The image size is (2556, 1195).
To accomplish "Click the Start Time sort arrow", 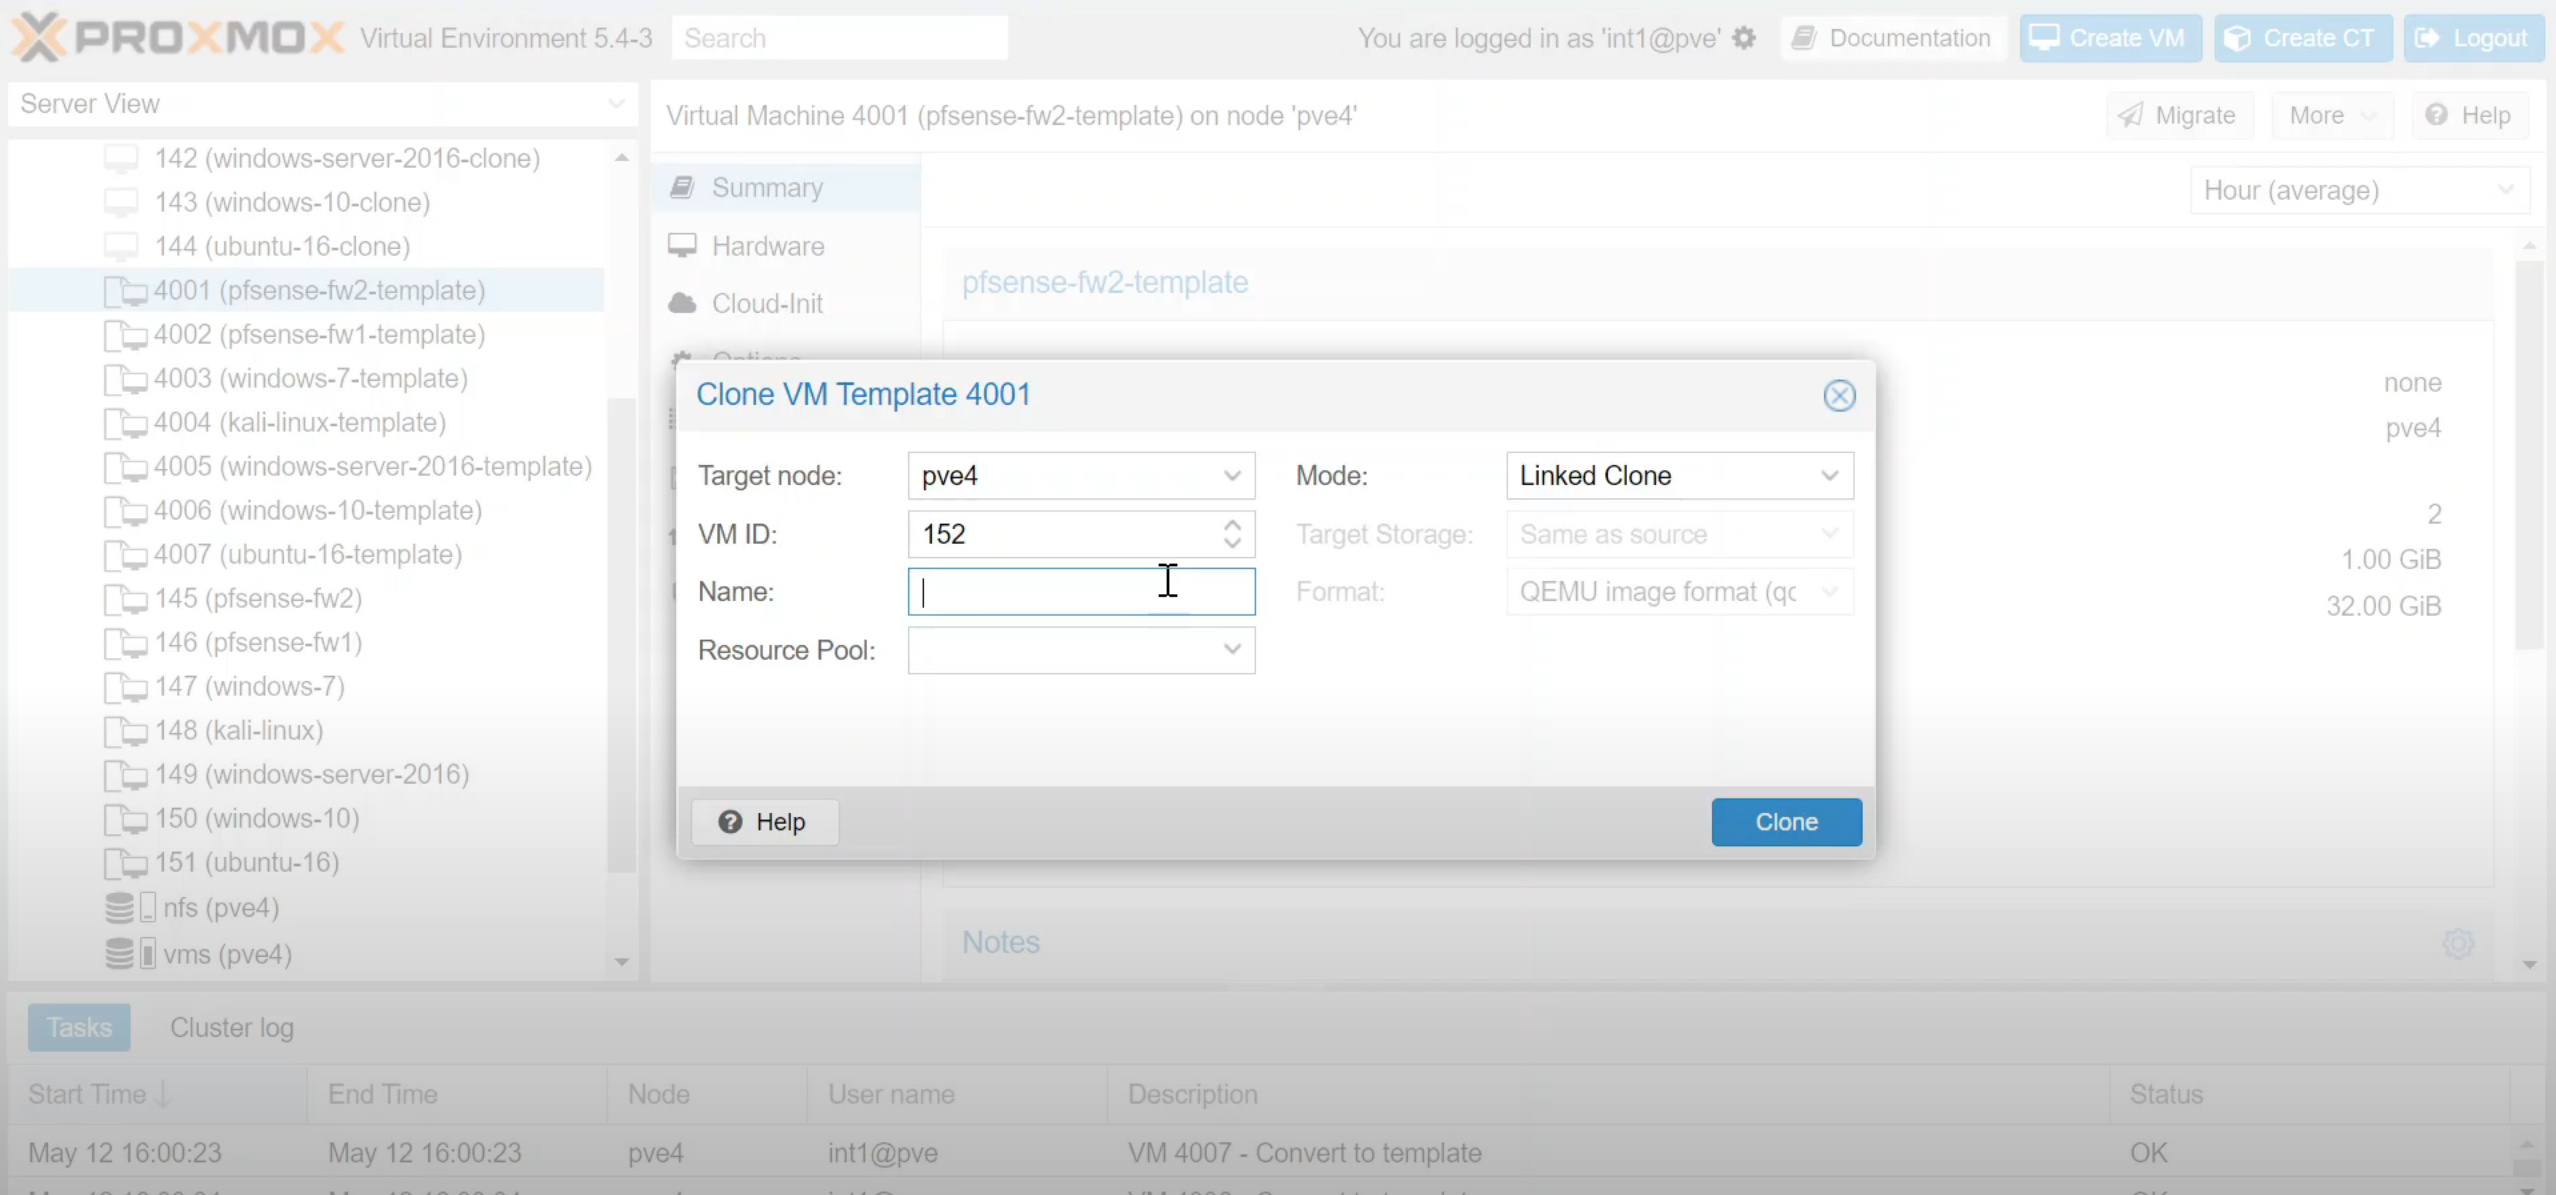I will click(x=163, y=1094).
